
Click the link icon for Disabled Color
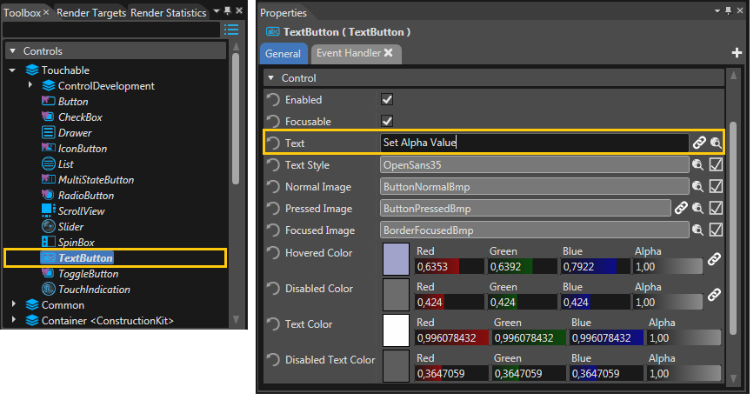coord(714,294)
